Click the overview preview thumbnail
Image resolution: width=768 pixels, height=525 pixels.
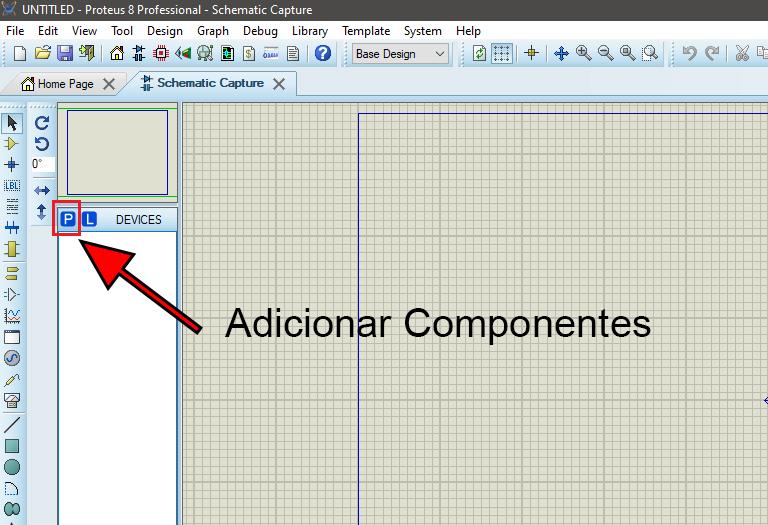(118, 152)
